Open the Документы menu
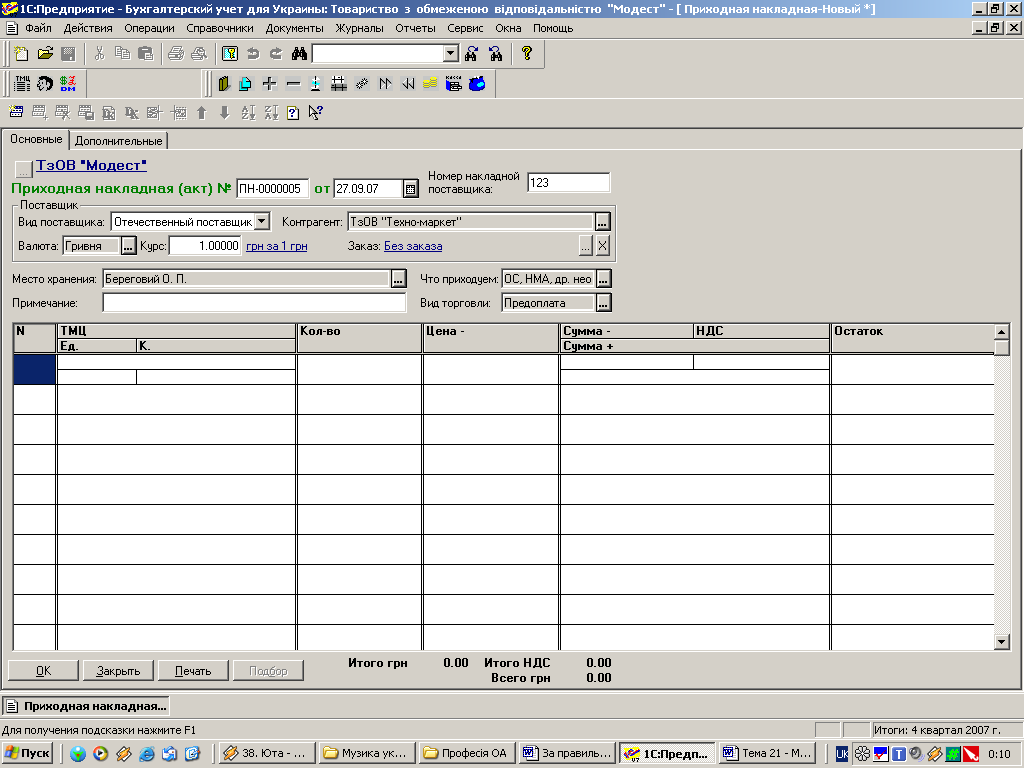Screen dimensions: 1024x768 point(295,28)
